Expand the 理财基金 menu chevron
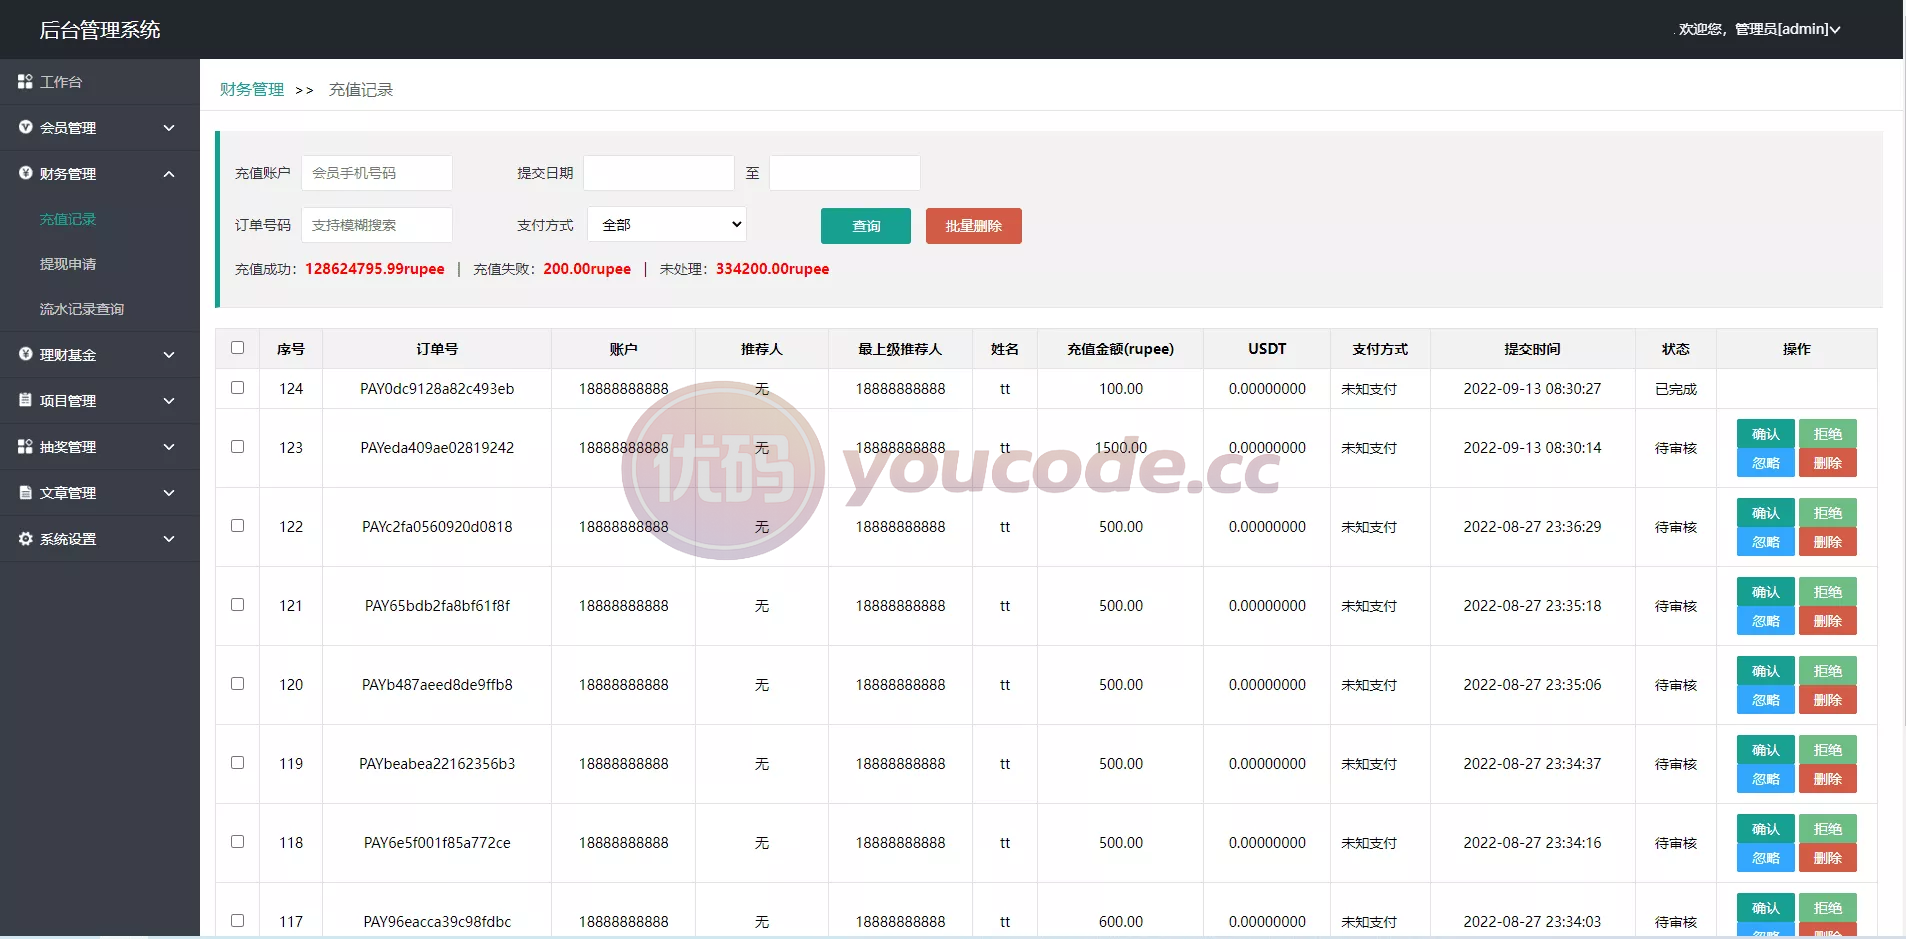This screenshot has width=1906, height=939. pyautogui.click(x=169, y=355)
